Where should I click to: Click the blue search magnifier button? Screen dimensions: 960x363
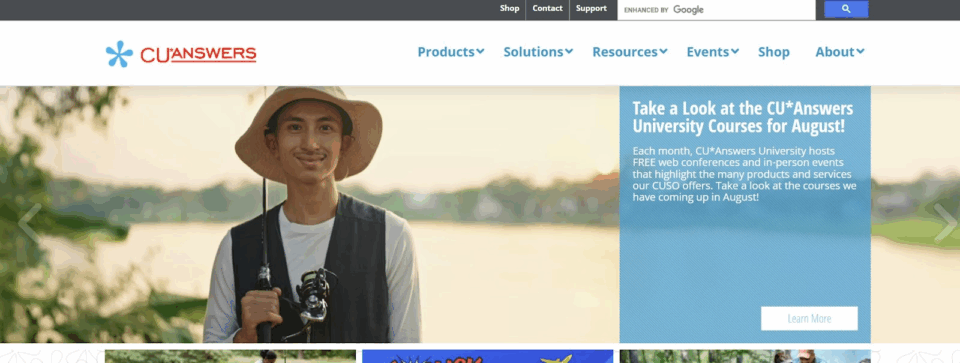point(846,9)
